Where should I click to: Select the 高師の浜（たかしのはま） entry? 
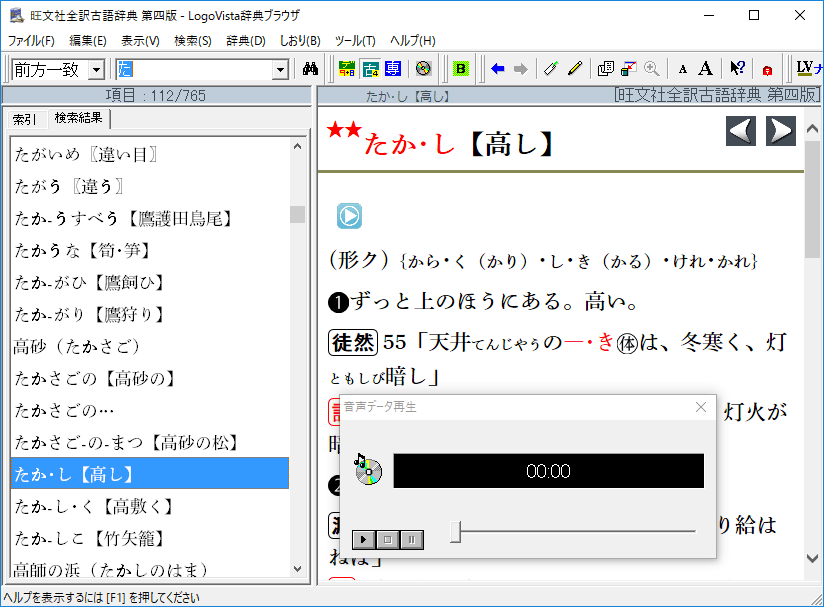pyautogui.click(x=150, y=568)
